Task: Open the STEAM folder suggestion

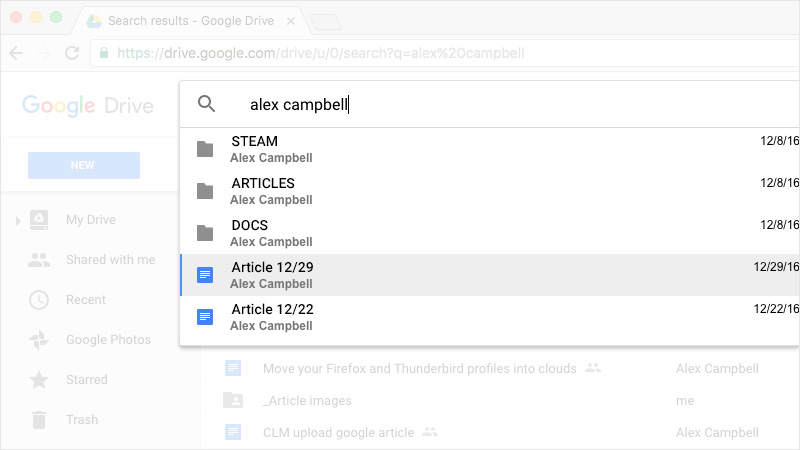Action: pos(490,149)
